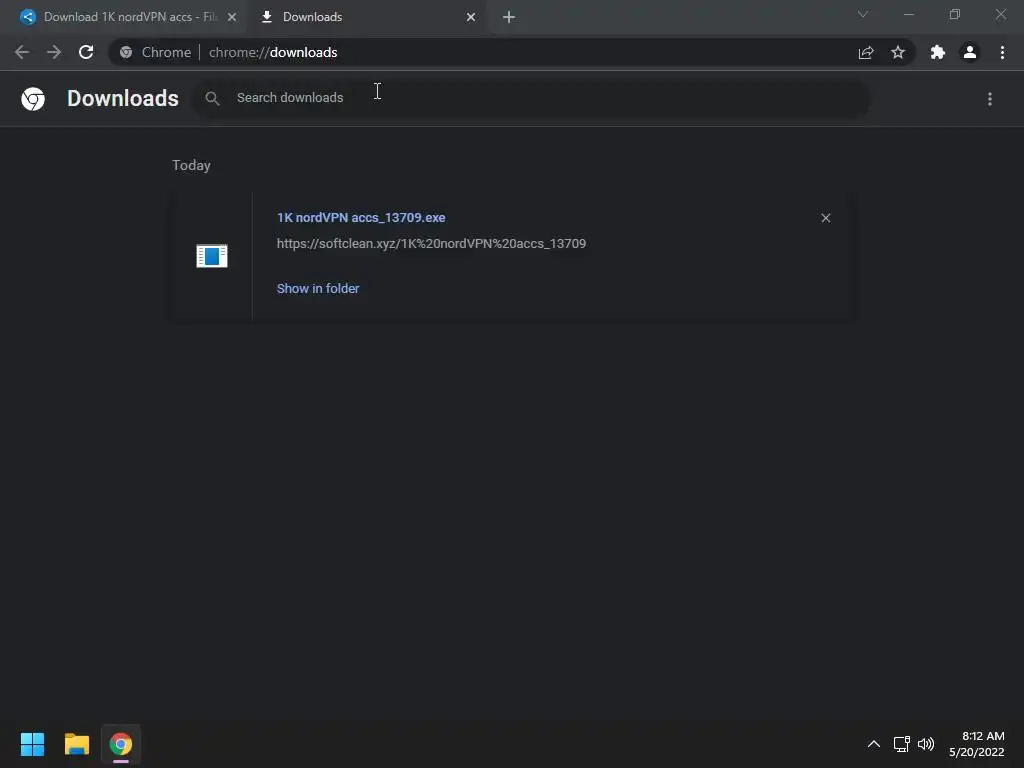Go forward using the browser forward arrow
Screen dimensions: 1024x768
[x=54, y=52]
